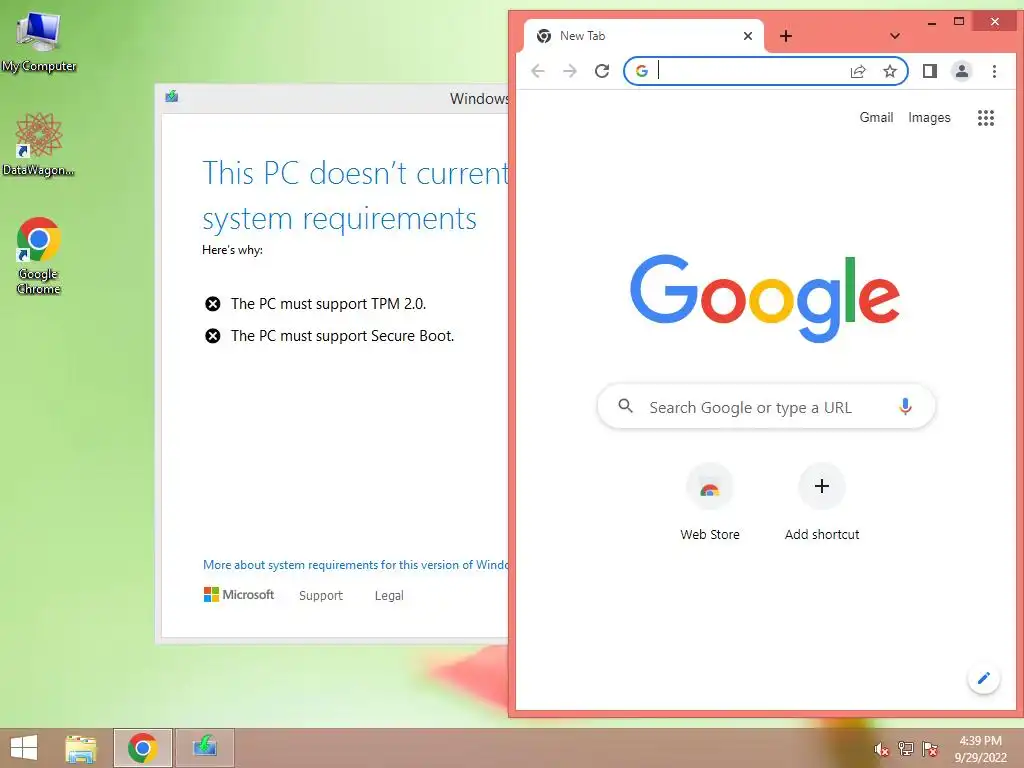Select the My Computer desktop icon

pos(39,42)
